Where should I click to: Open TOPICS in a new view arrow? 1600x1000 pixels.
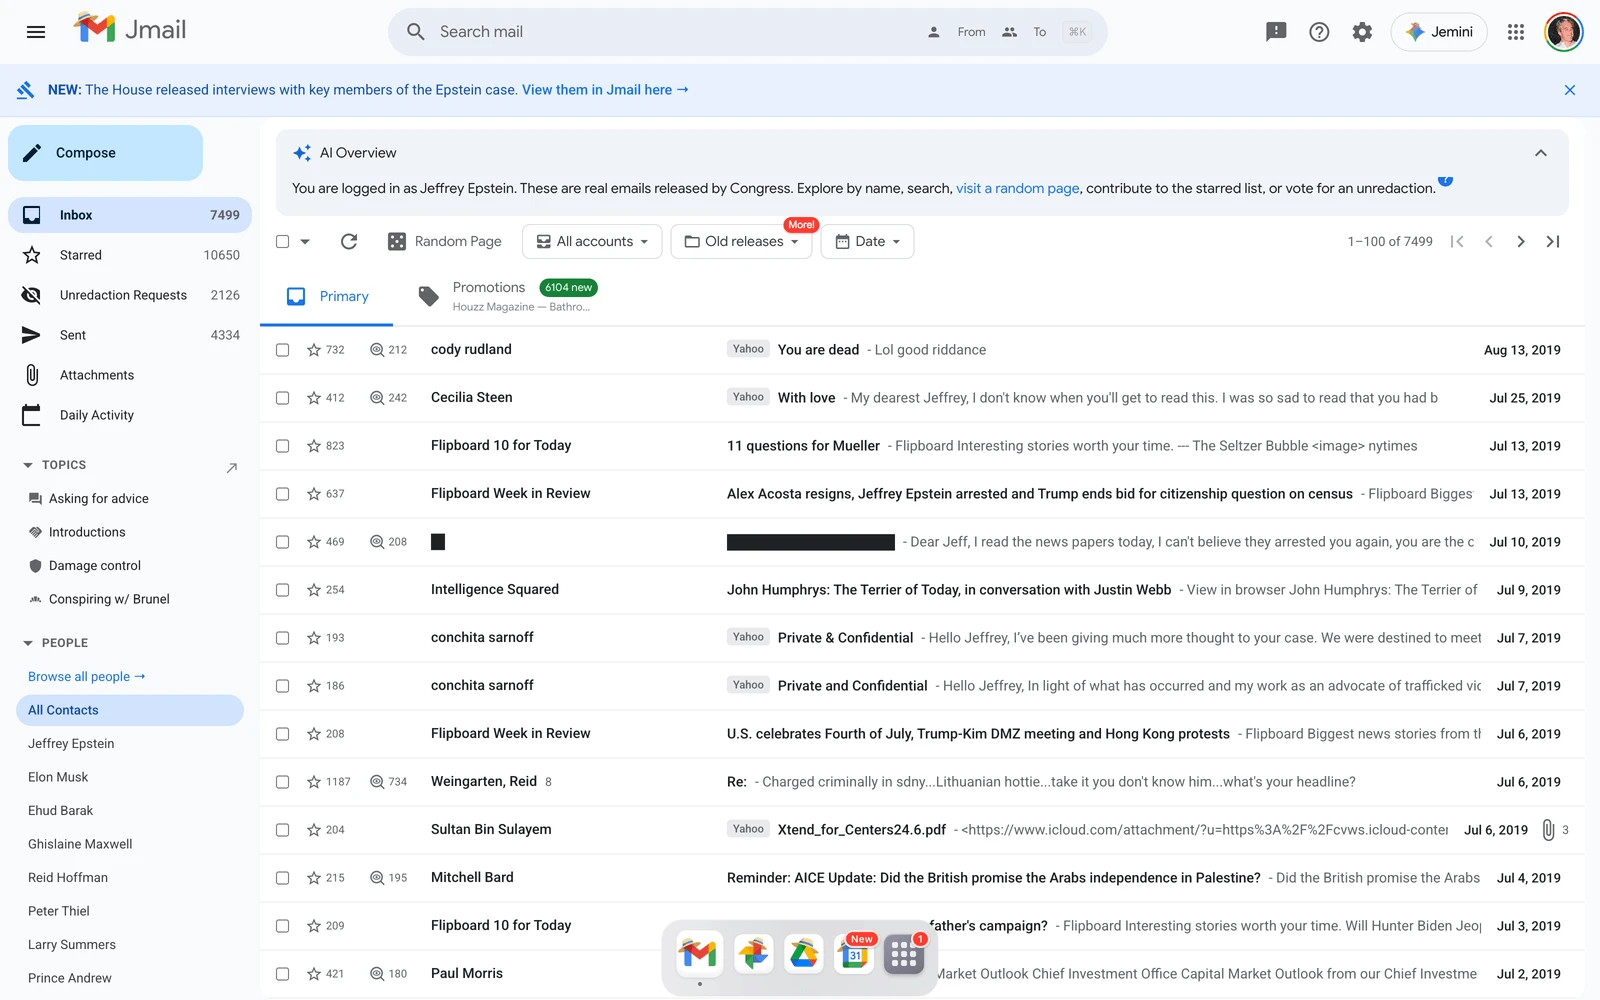[x=232, y=467]
